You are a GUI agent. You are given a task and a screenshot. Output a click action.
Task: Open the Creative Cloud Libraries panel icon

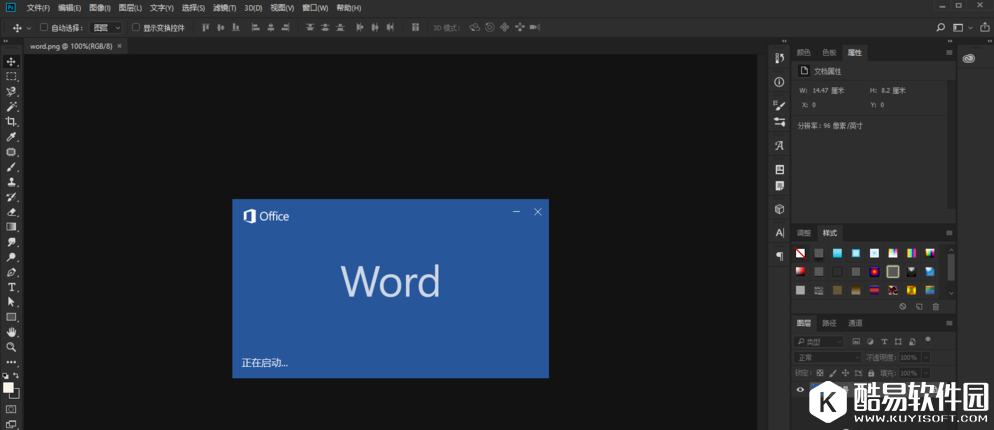point(968,58)
